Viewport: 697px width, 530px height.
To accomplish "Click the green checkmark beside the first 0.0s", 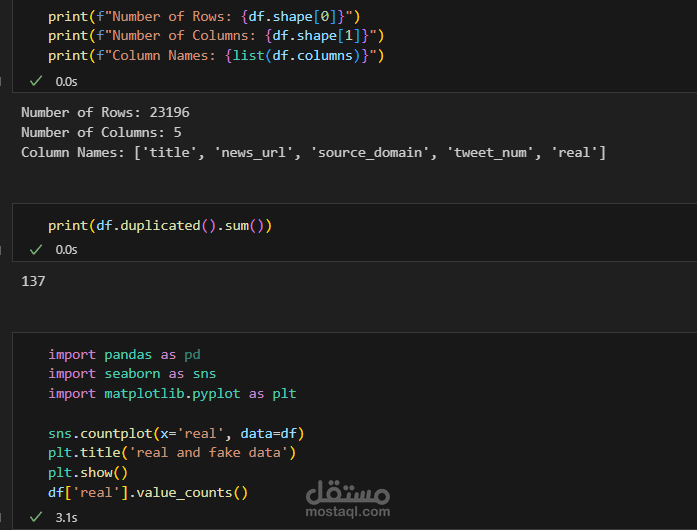I will (36, 81).
